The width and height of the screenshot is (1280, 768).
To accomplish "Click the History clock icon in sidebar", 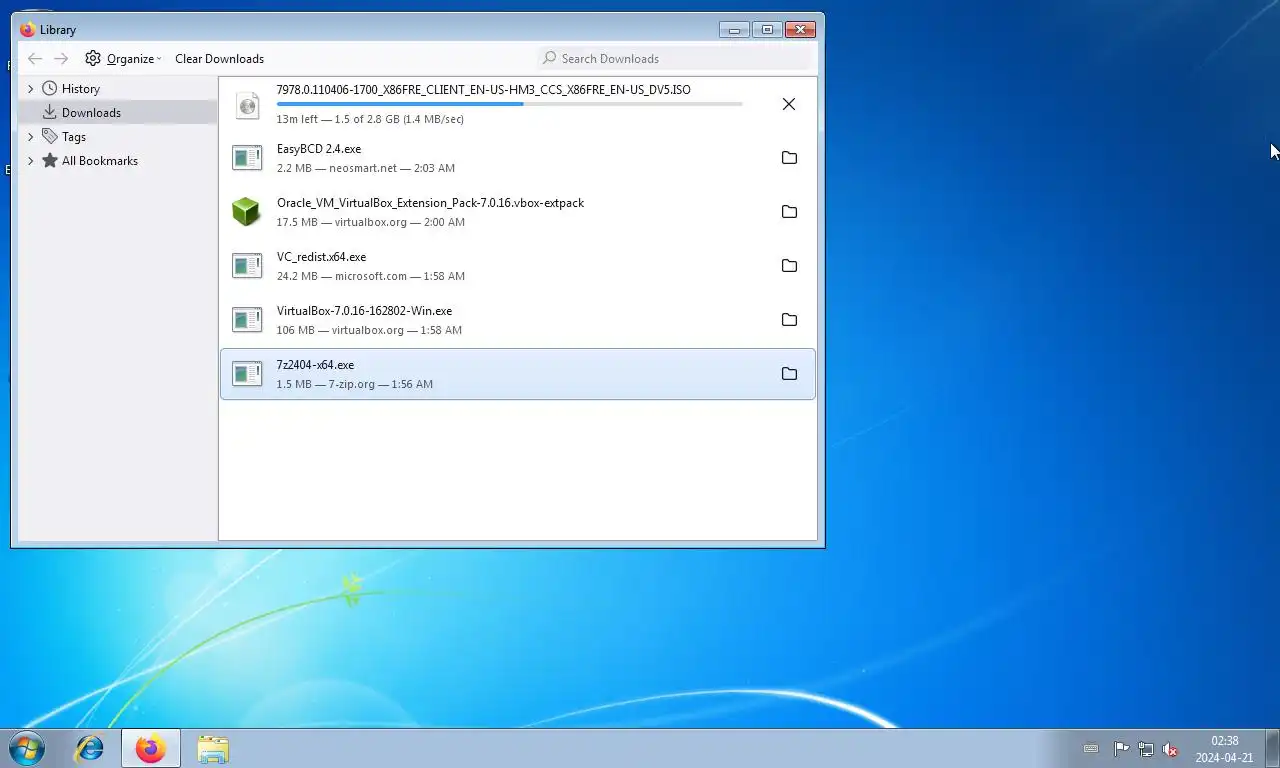I will [x=49, y=88].
